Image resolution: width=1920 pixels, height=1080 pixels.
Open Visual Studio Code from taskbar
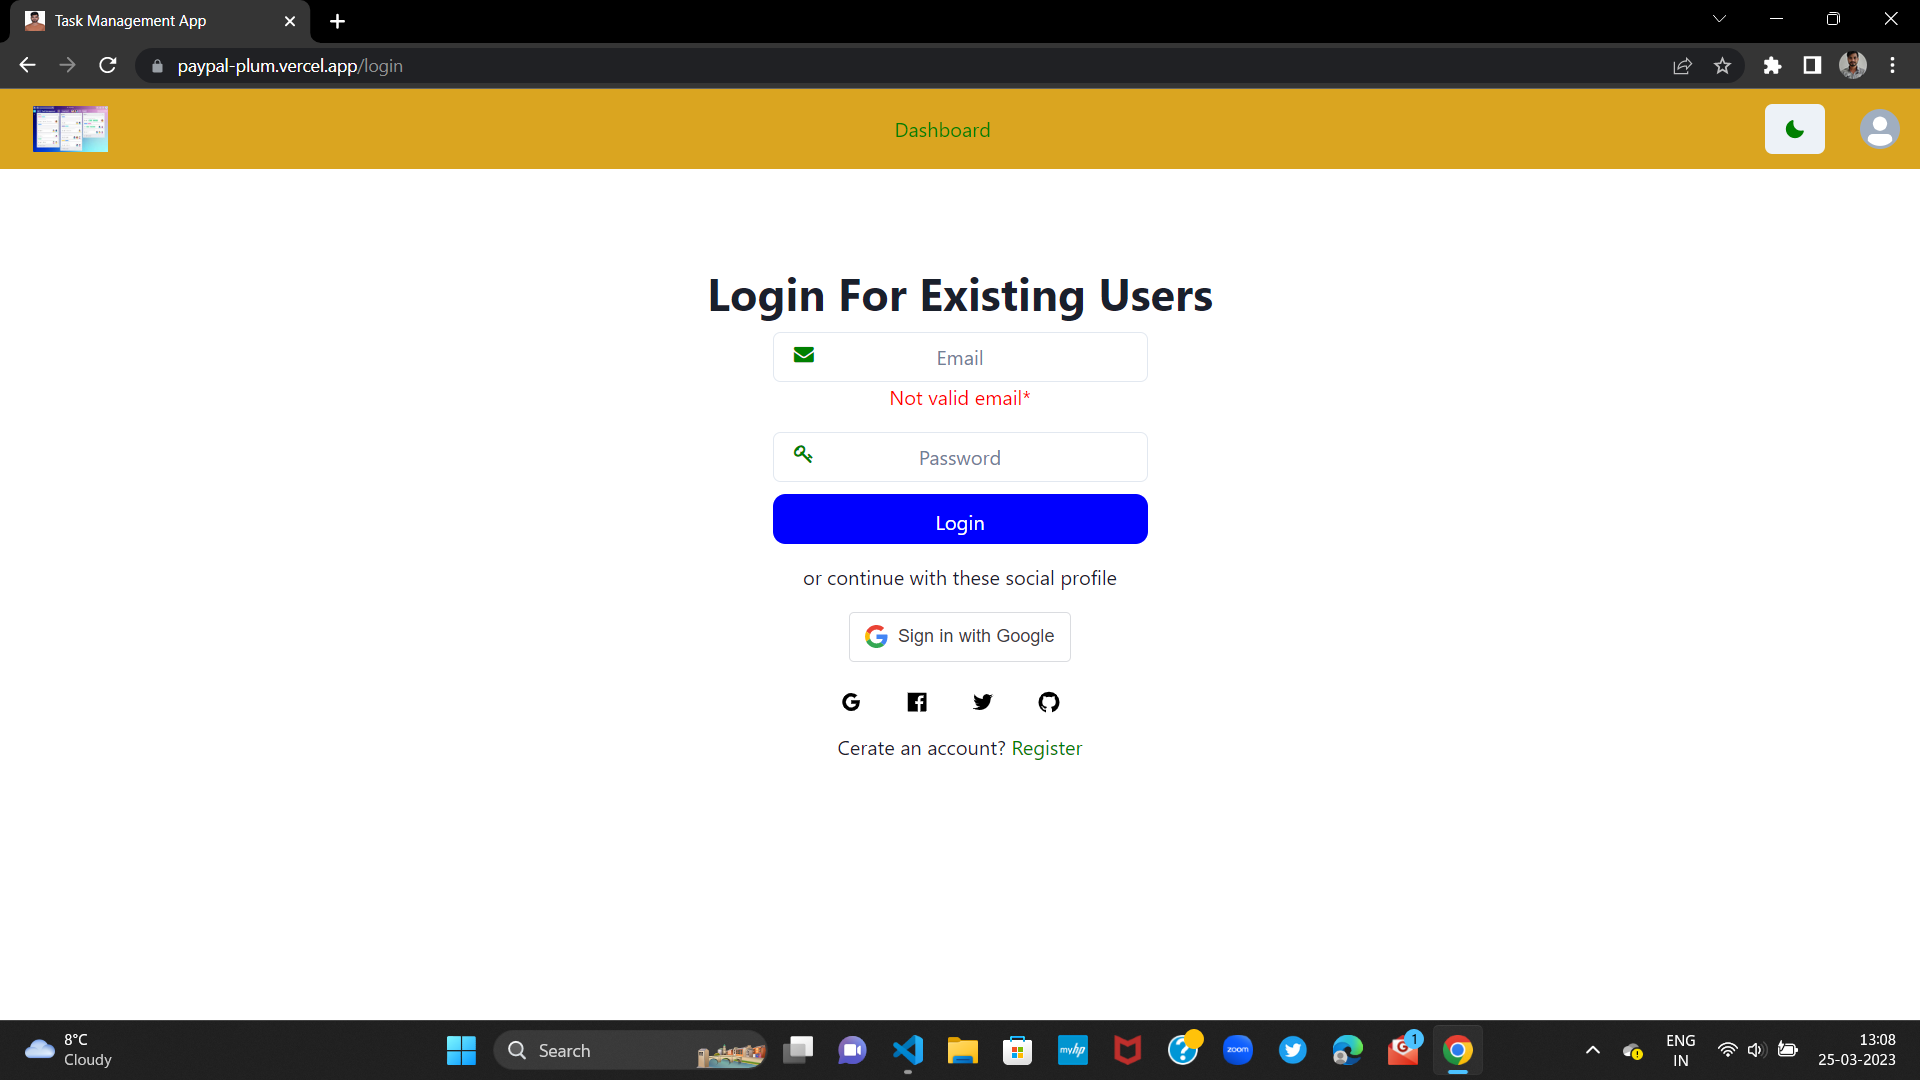[907, 1050]
